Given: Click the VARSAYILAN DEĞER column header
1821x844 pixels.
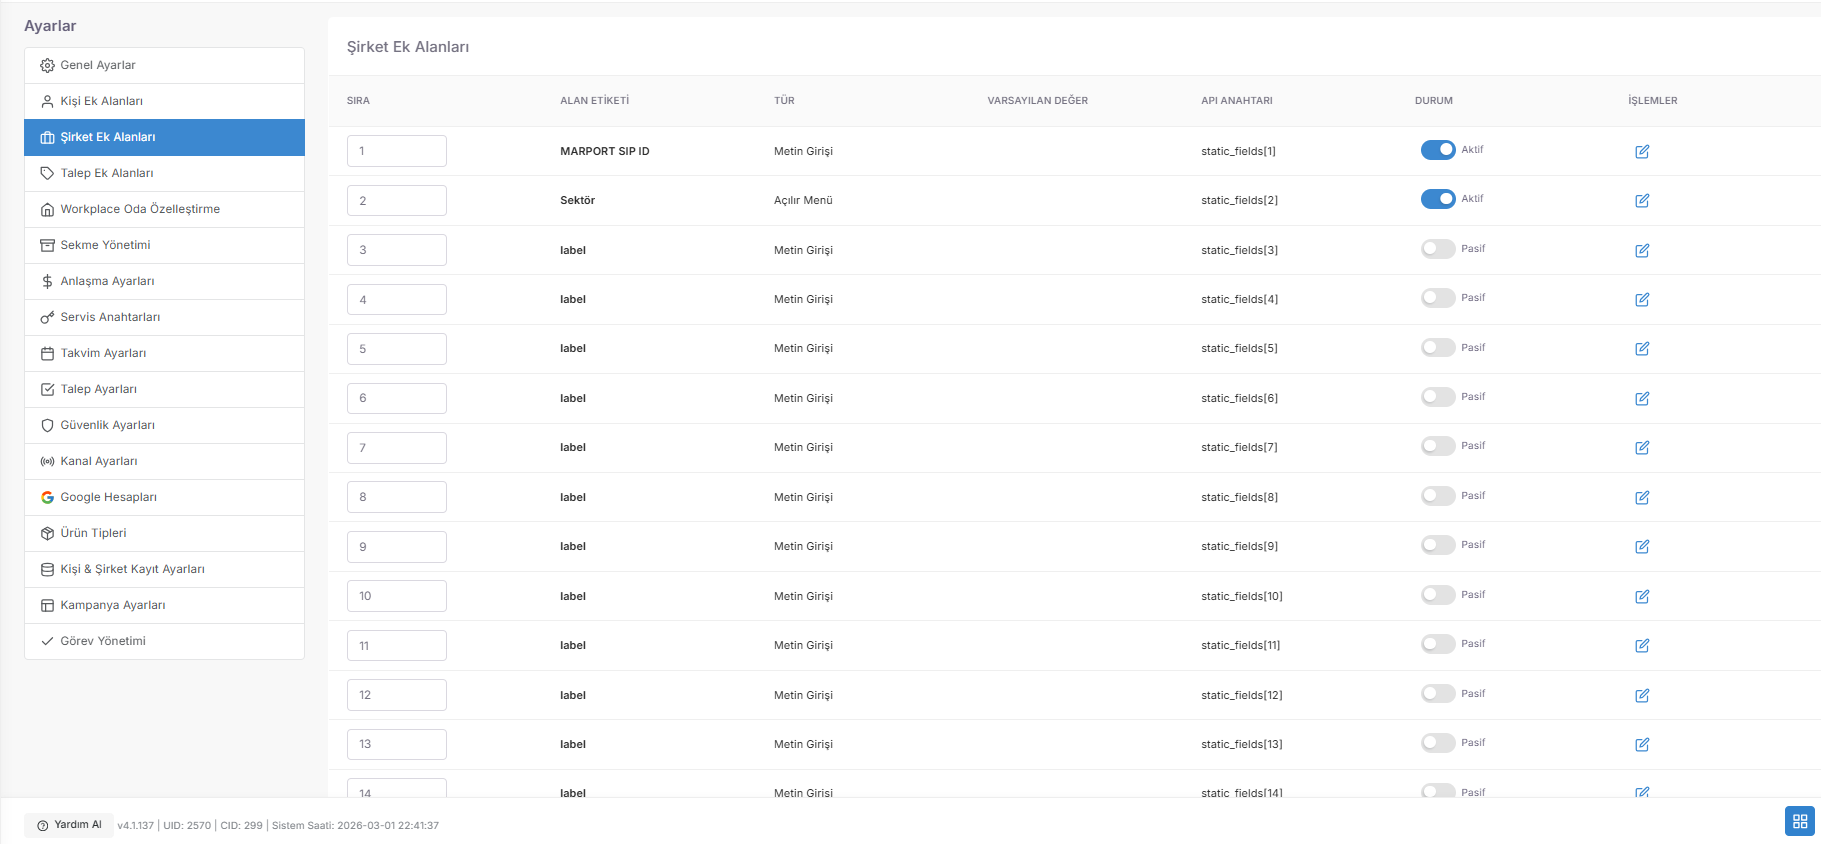Looking at the screenshot, I should coord(1038,101).
